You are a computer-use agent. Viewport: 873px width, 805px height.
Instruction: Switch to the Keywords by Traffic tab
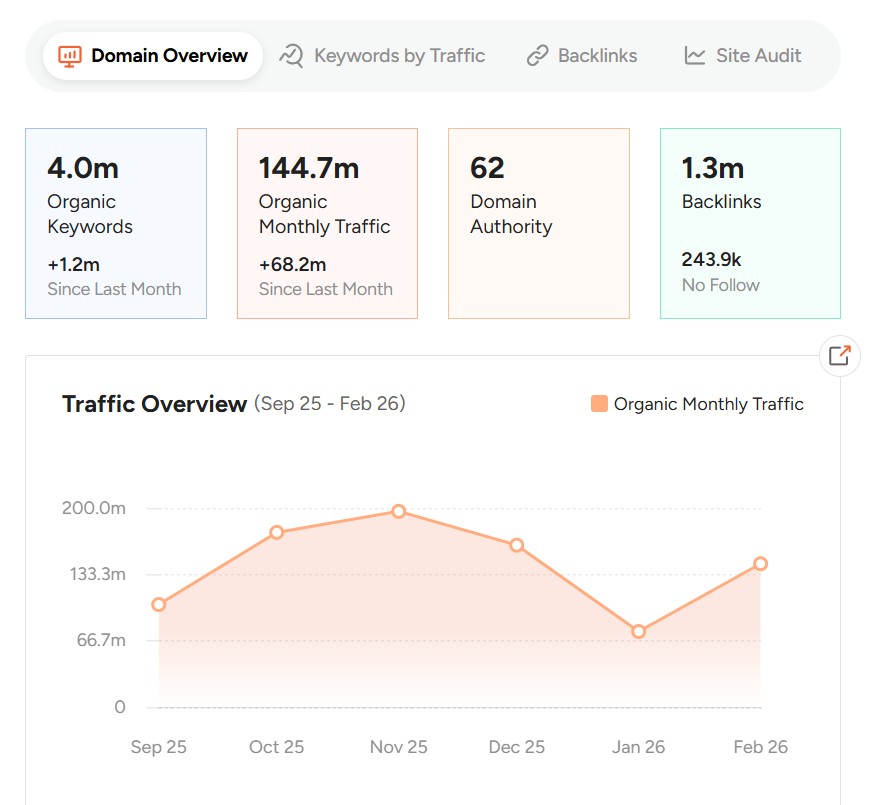coord(383,55)
